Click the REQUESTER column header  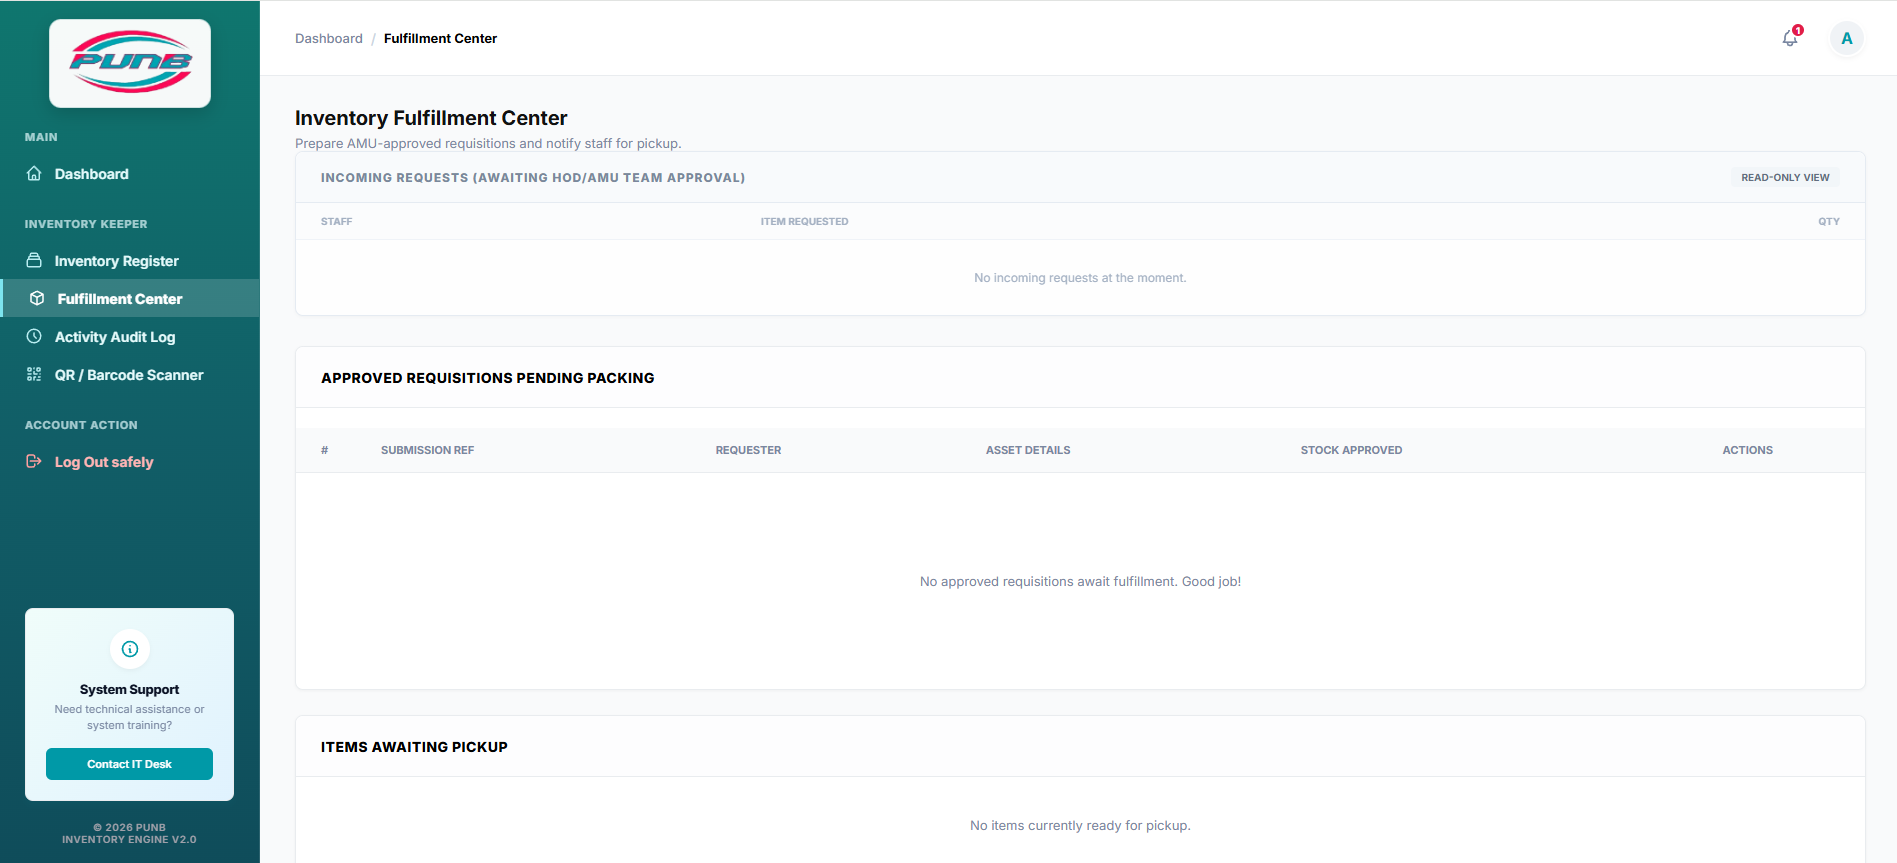click(748, 450)
